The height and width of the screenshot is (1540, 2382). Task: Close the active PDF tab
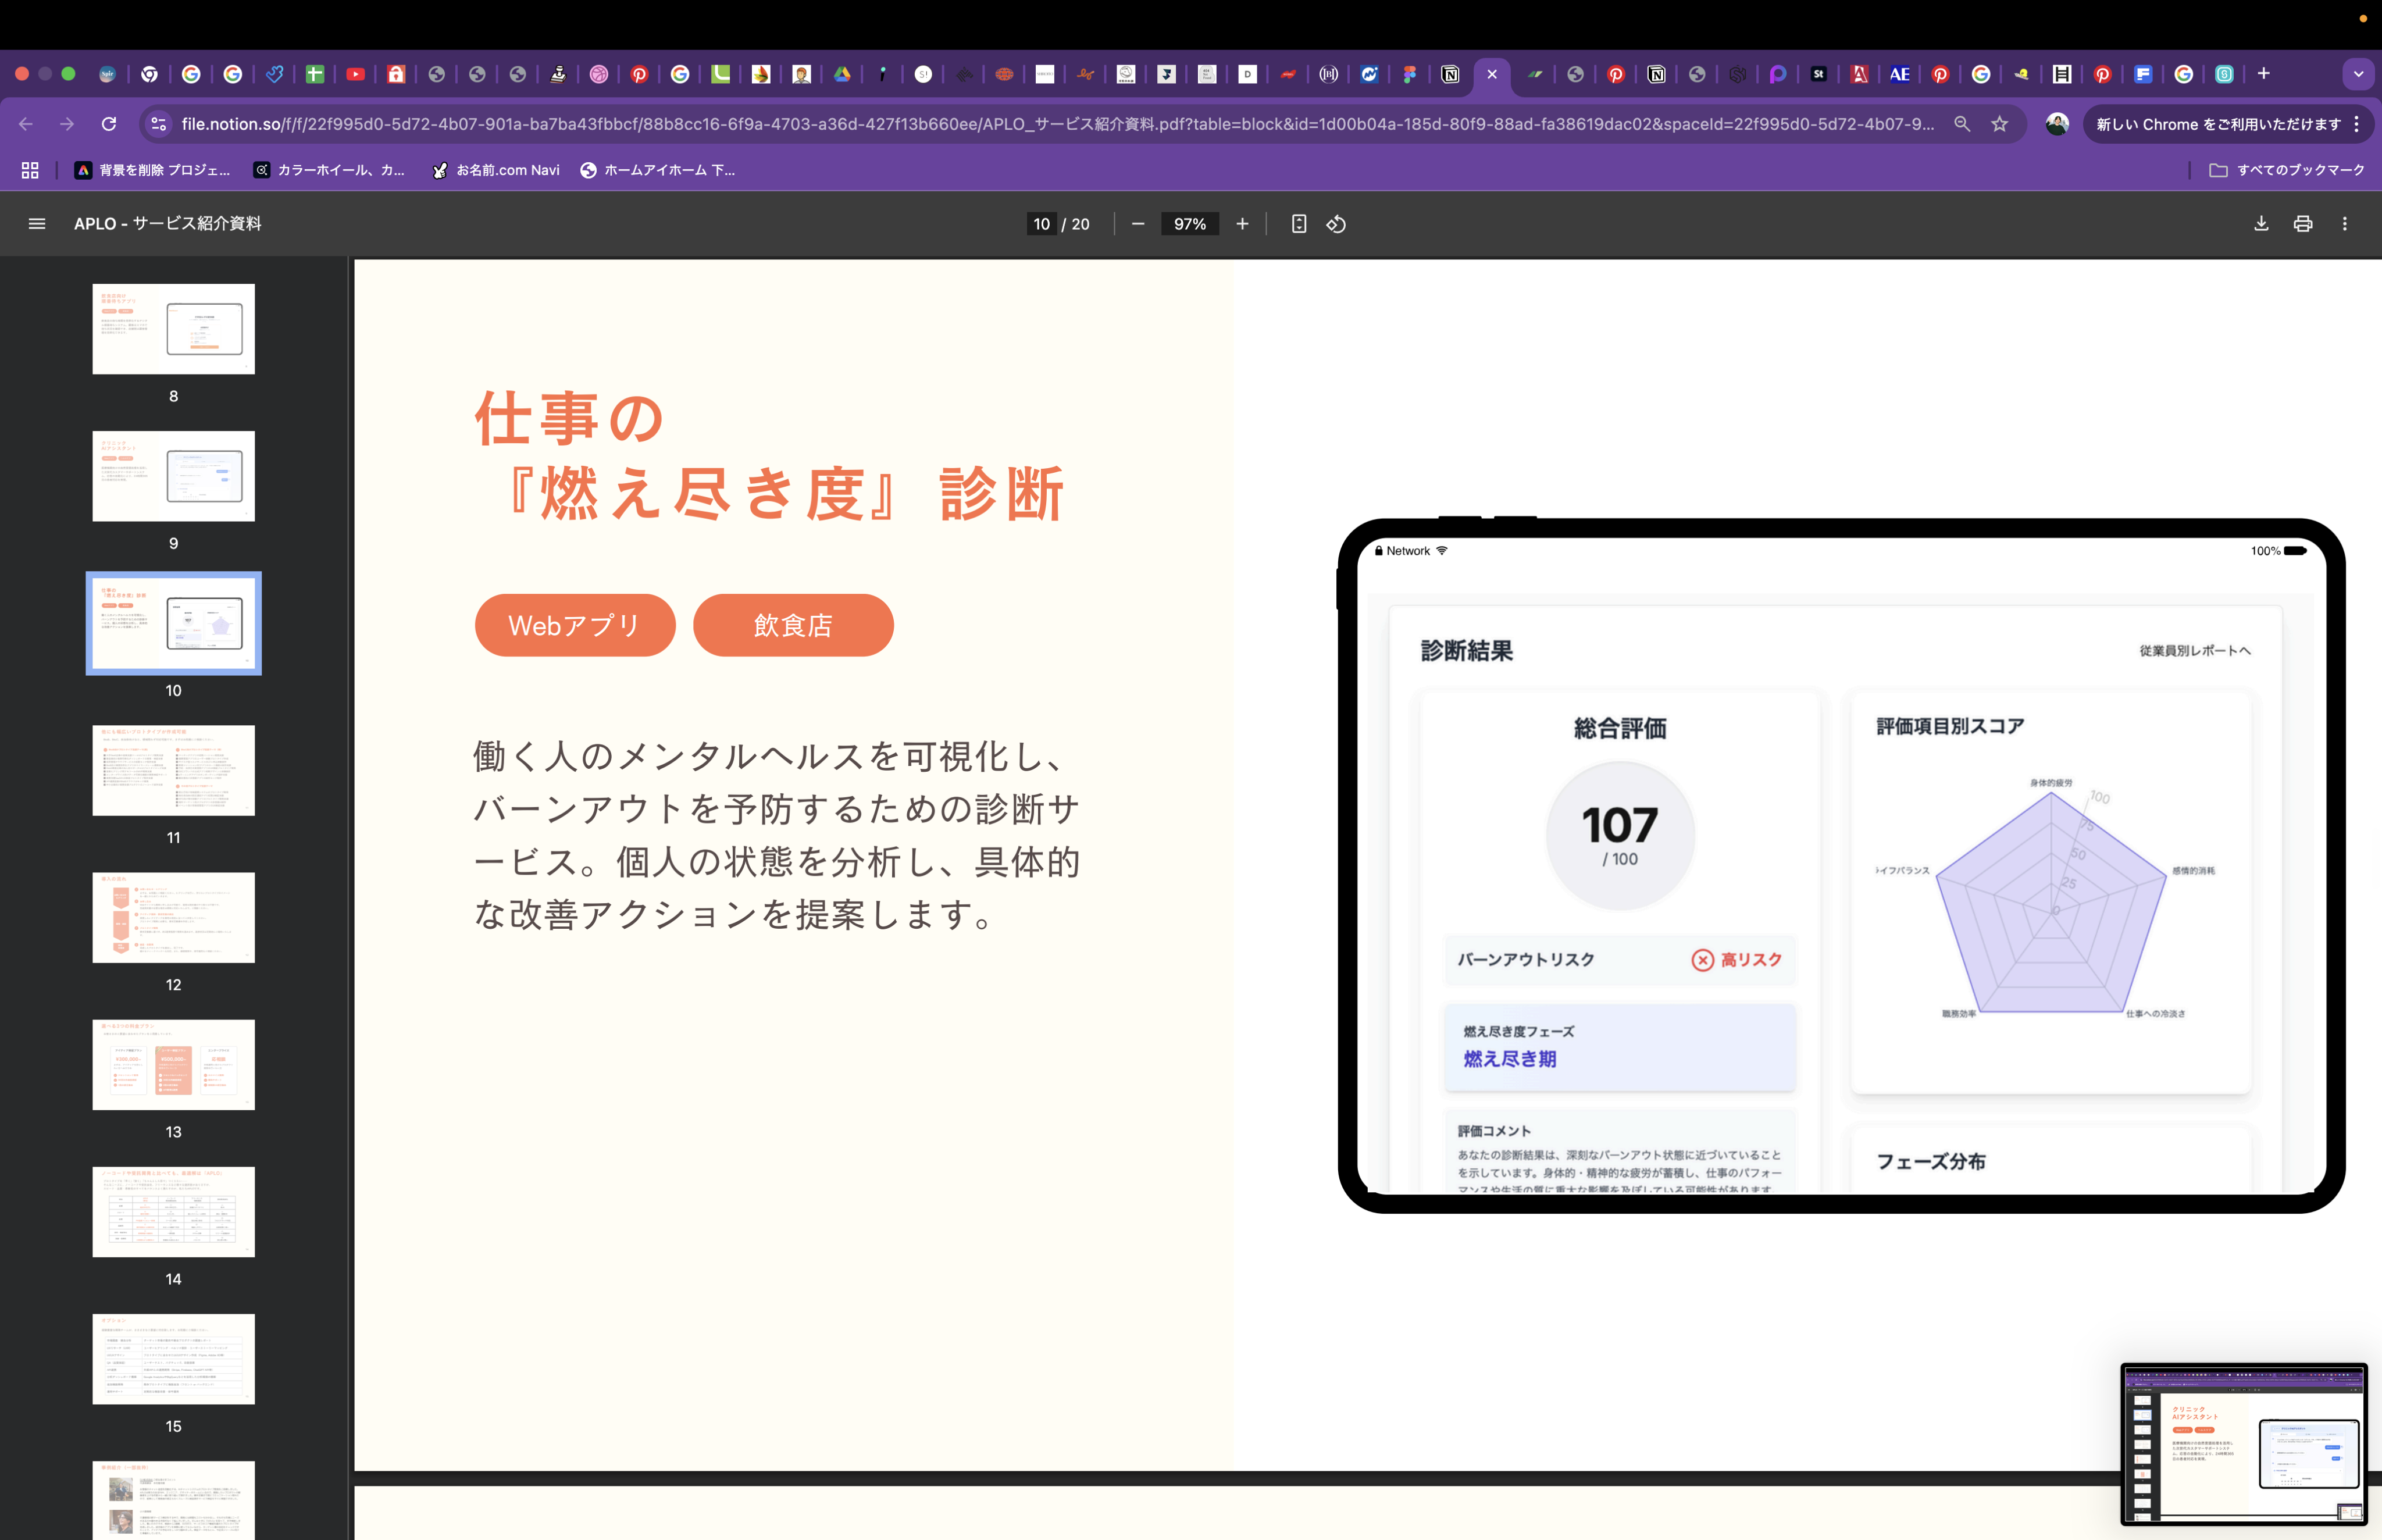(x=1491, y=74)
